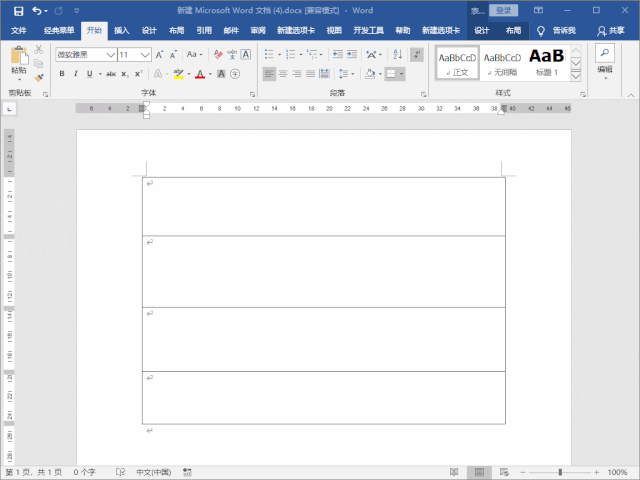Toggle italic formatting
The image size is (640, 480).
[x=76, y=74]
